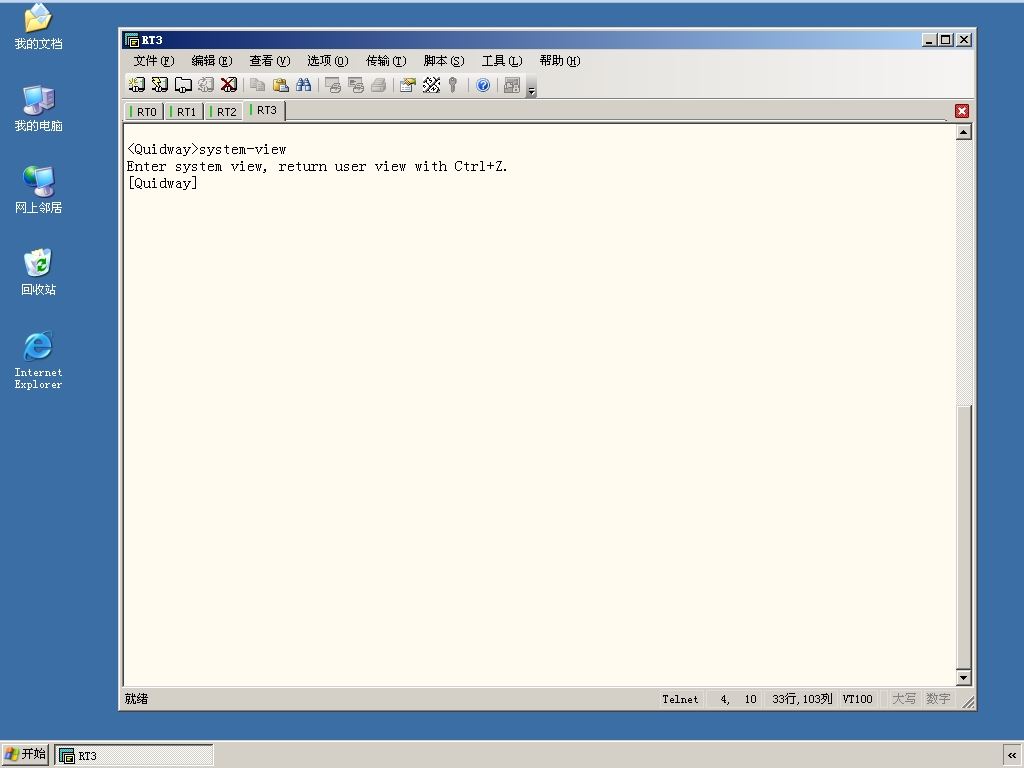The image size is (1024, 768).
Task: Open the 脚本(S) menu
Action: click(444, 61)
